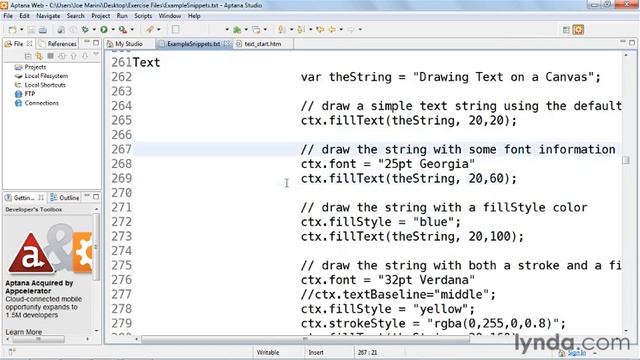The image size is (640, 360).
Task: Open the Project menu
Action: (x=100, y=16)
